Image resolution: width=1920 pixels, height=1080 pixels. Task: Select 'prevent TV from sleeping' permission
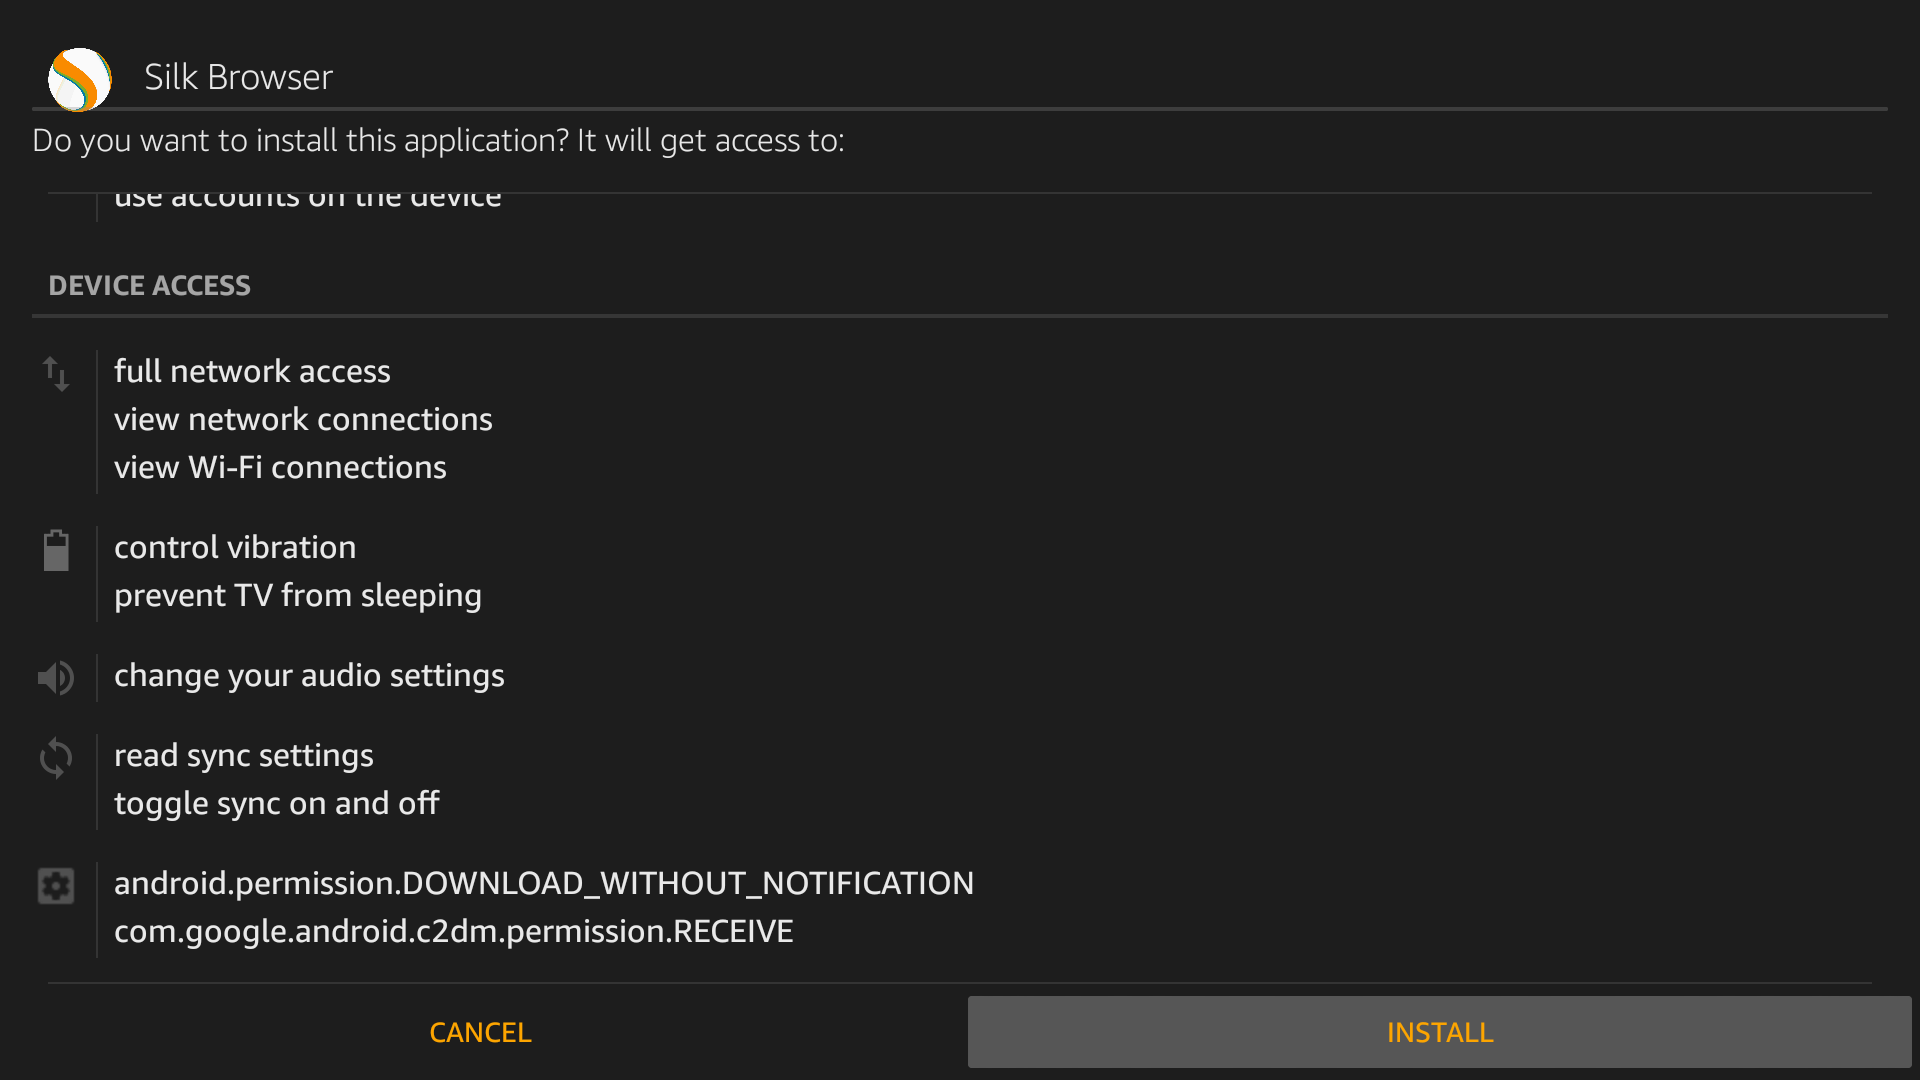tap(298, 595)
